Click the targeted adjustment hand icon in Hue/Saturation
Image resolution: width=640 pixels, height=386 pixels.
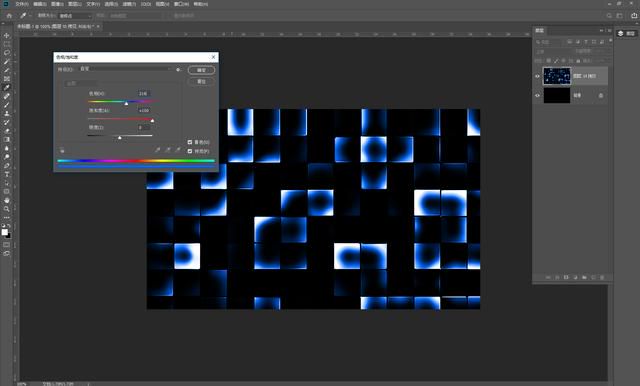pos(62,150)
